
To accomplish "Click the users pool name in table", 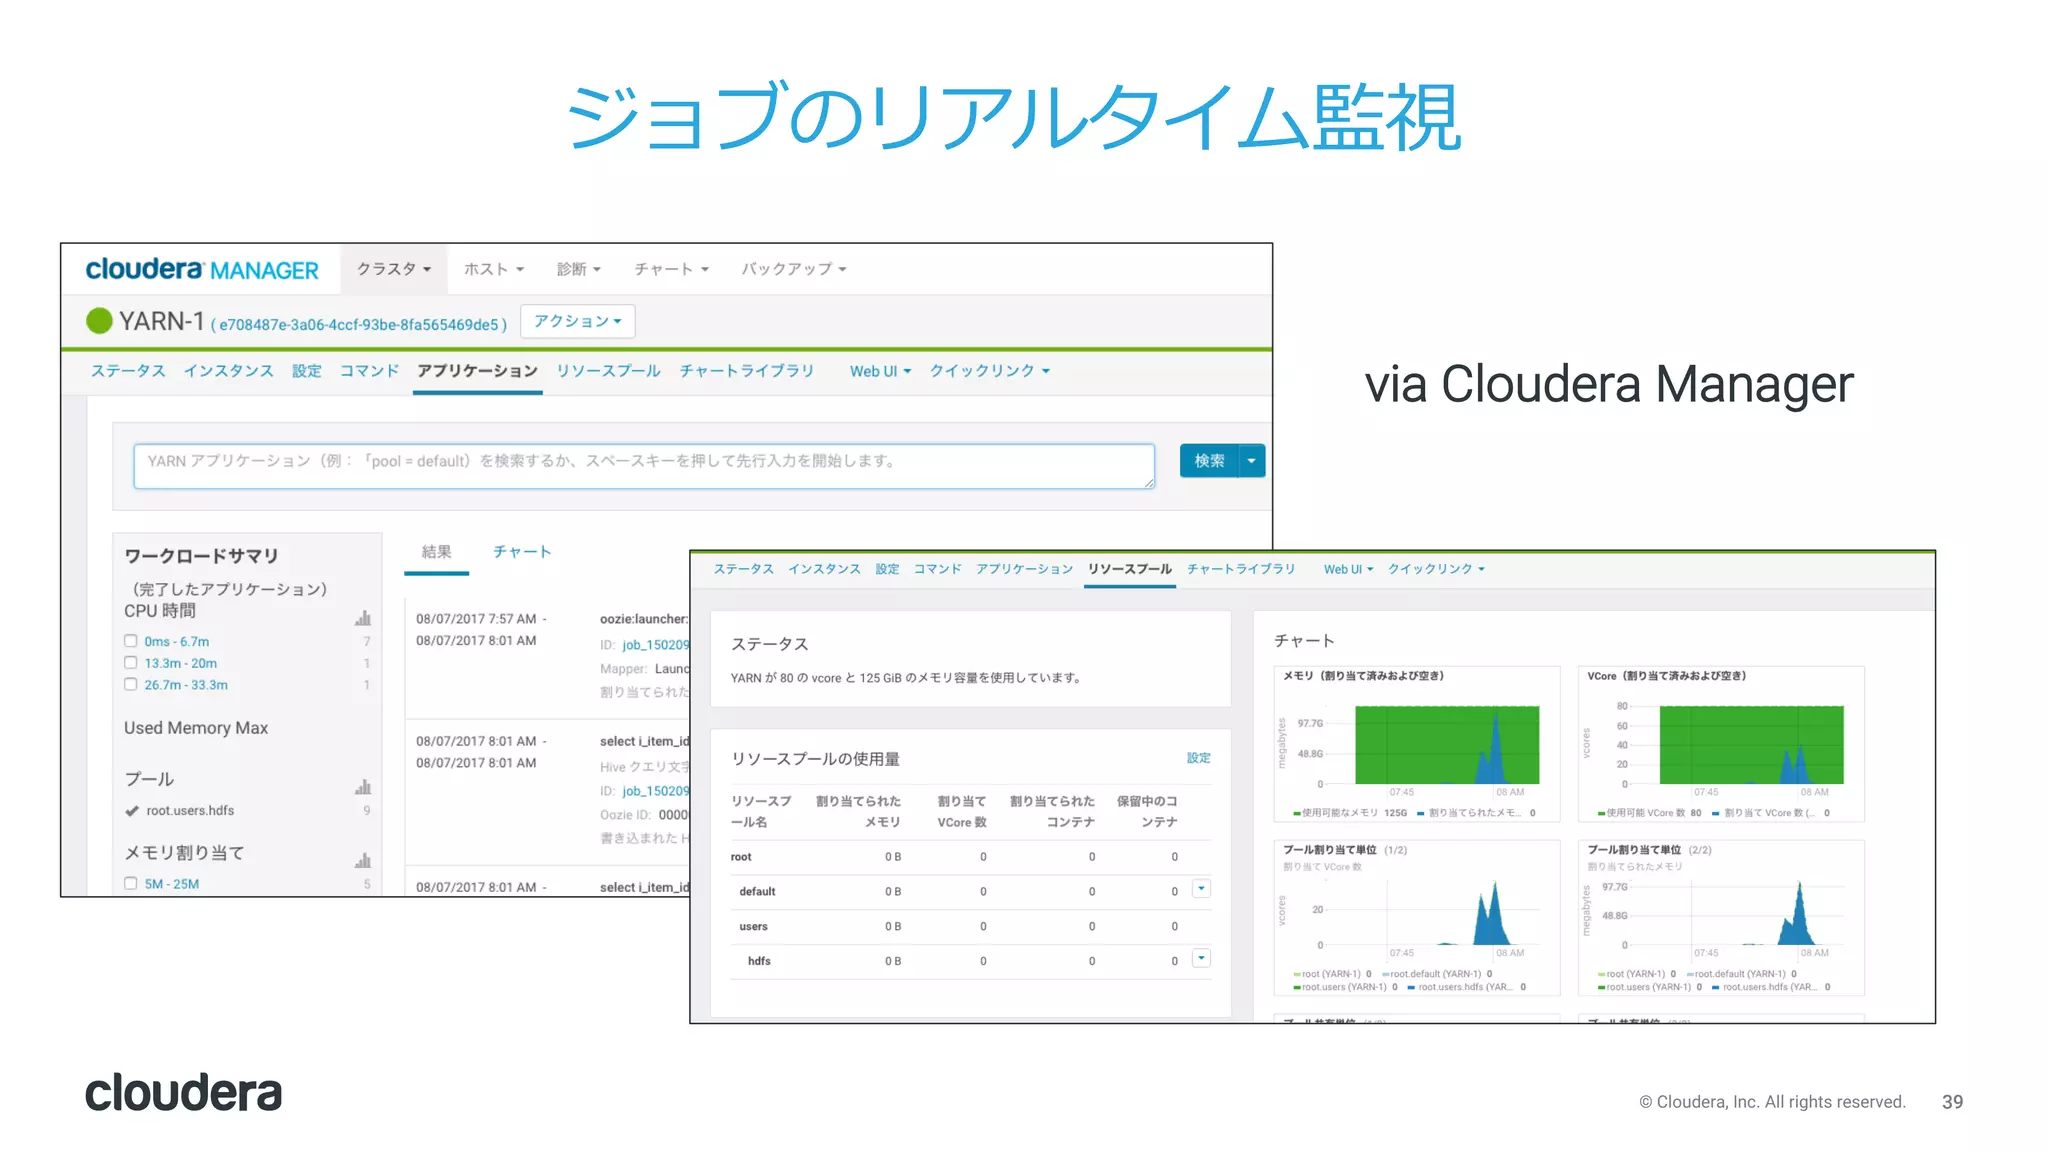I will (x=753, y=927).
